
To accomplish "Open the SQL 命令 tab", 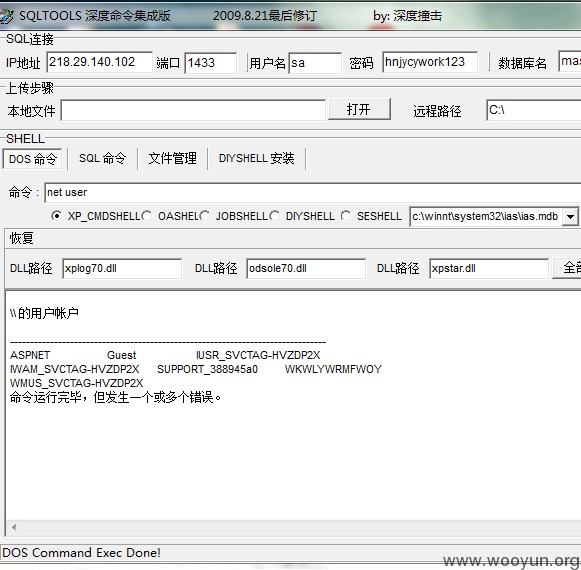I will pos(103,158).
